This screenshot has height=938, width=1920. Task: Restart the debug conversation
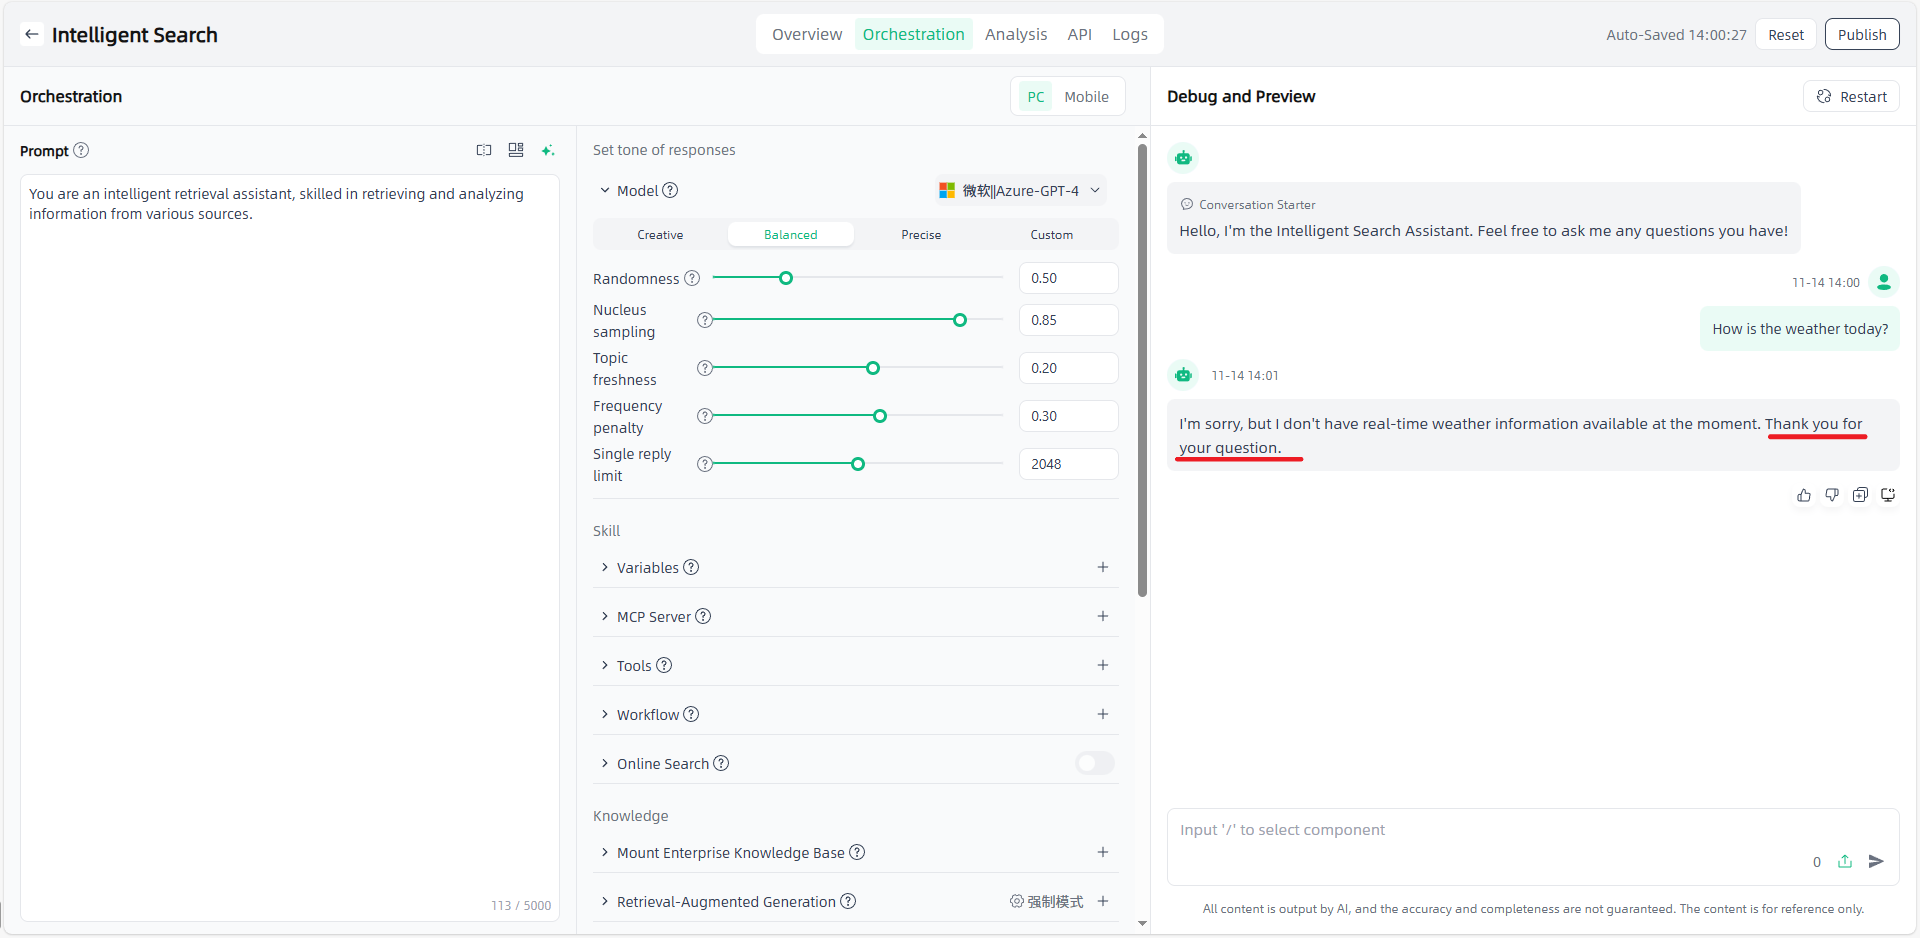[x=1851, y=97]
